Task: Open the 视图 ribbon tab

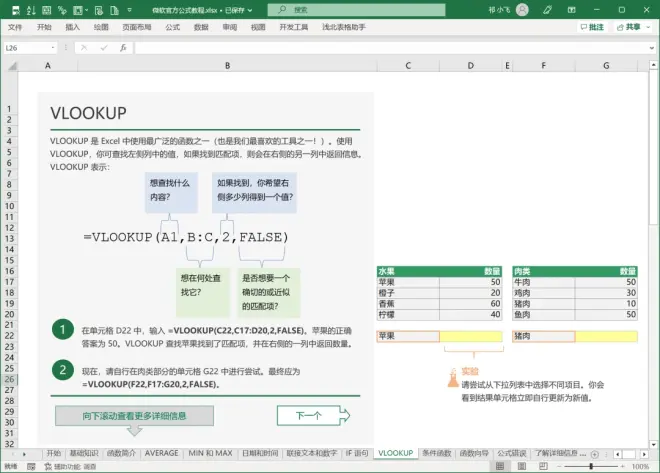Action: click(x=258, y=27)
